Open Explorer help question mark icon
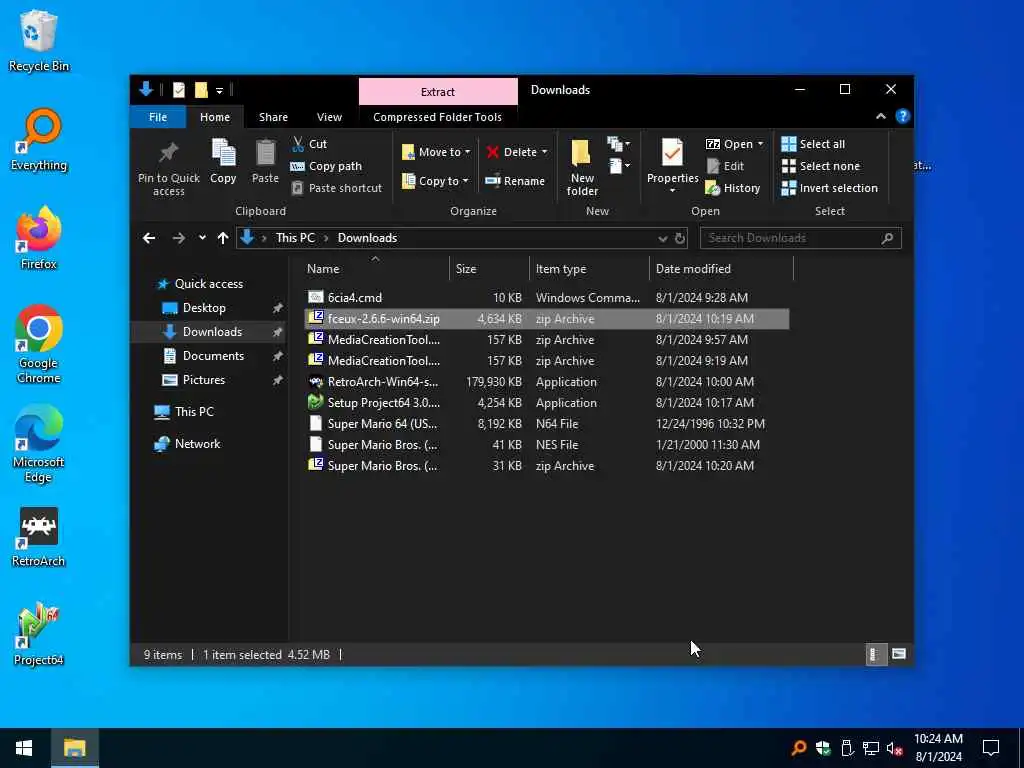The height and width of the screenshot is (768, 1024). (x=903, y=116)
